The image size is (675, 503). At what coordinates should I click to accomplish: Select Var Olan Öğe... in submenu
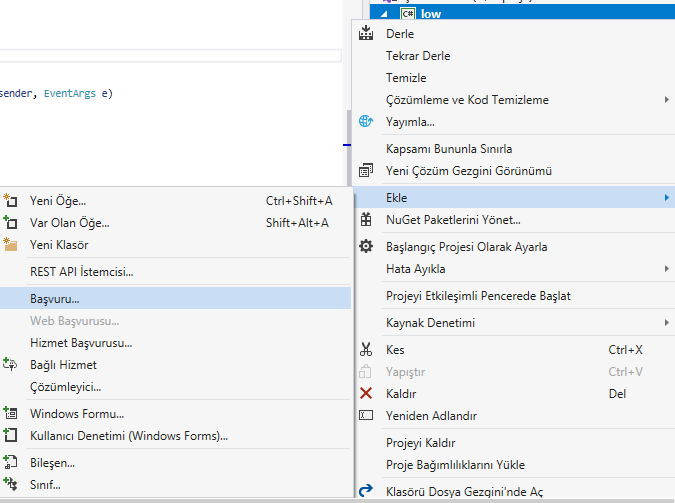click(175, 222)
